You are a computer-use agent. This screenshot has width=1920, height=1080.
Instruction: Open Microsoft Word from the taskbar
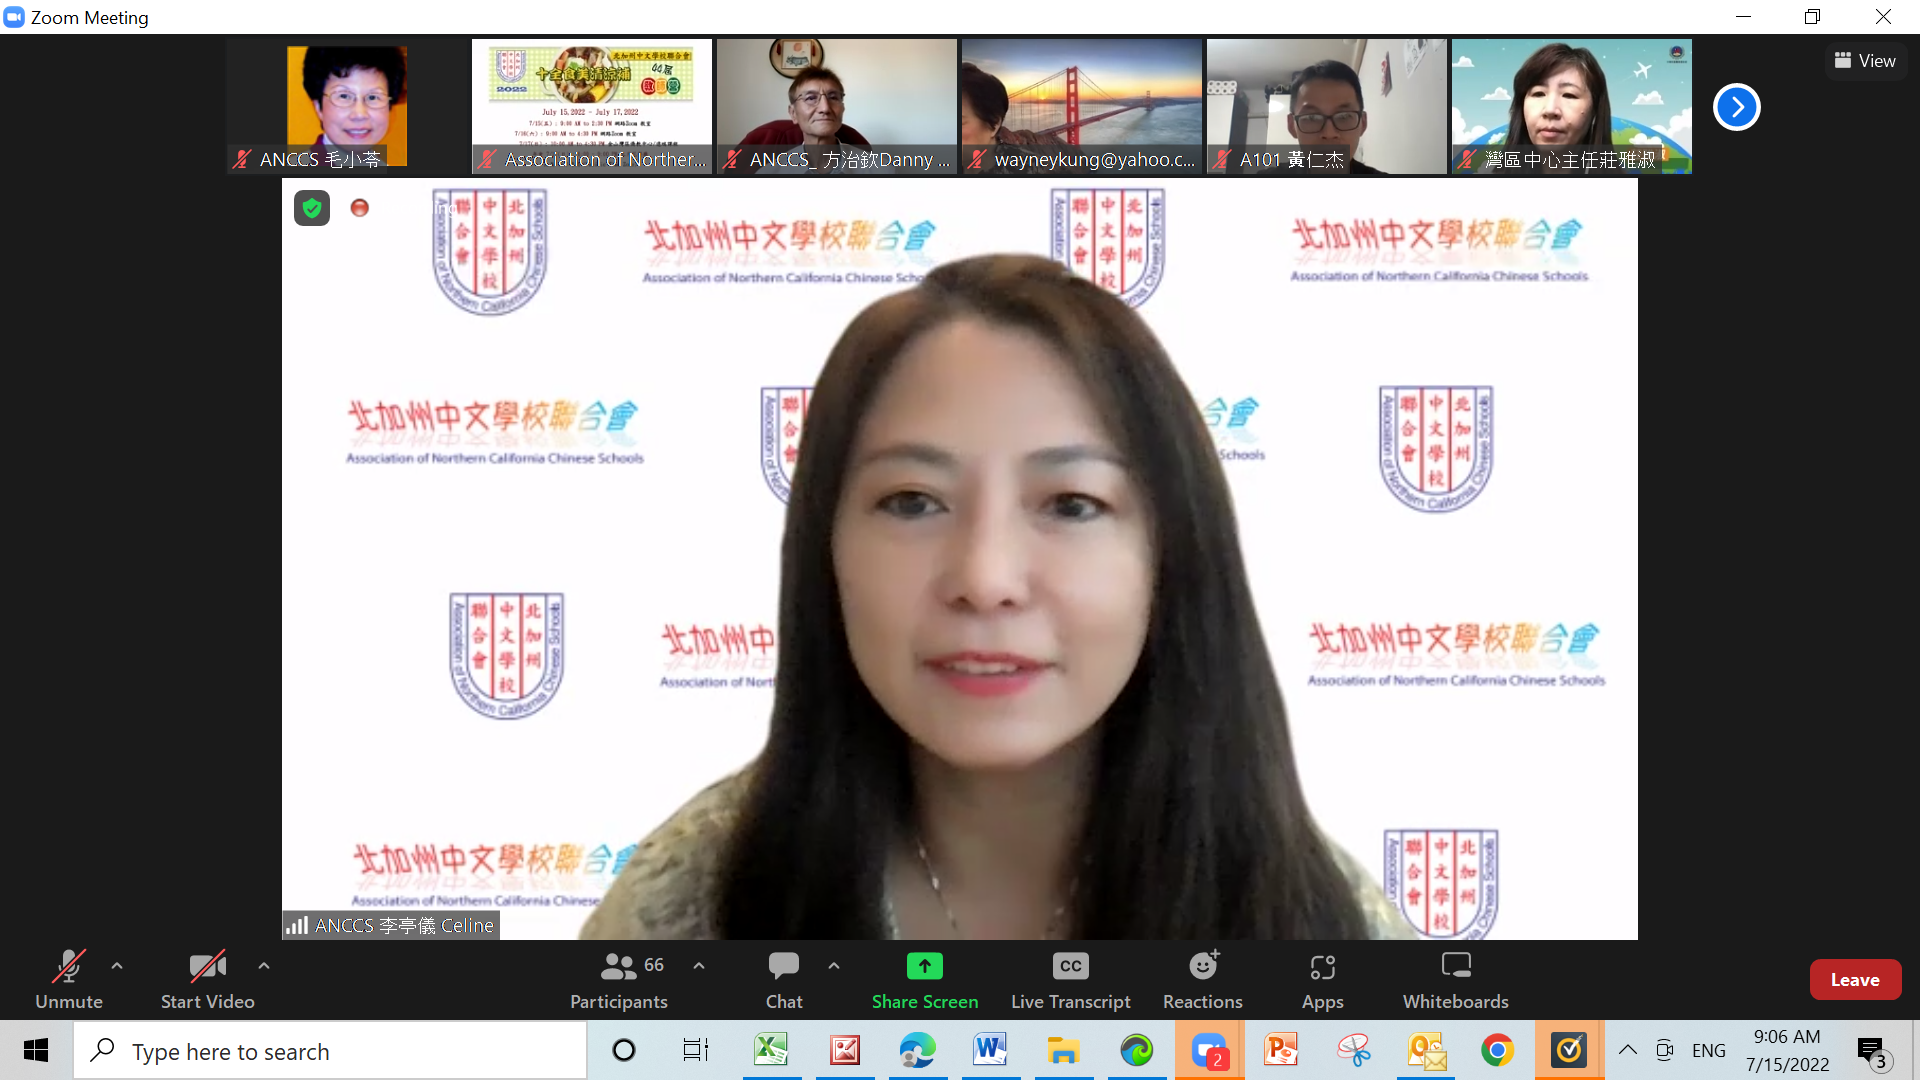[x=990, y=1050]
